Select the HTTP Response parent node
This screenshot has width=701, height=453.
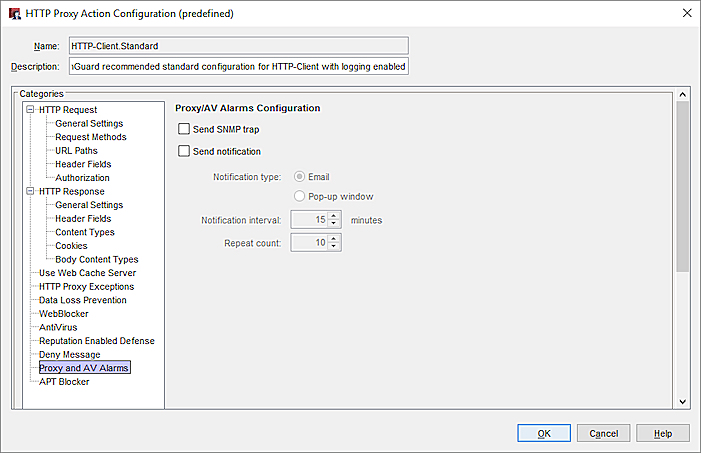pos(72,191)
